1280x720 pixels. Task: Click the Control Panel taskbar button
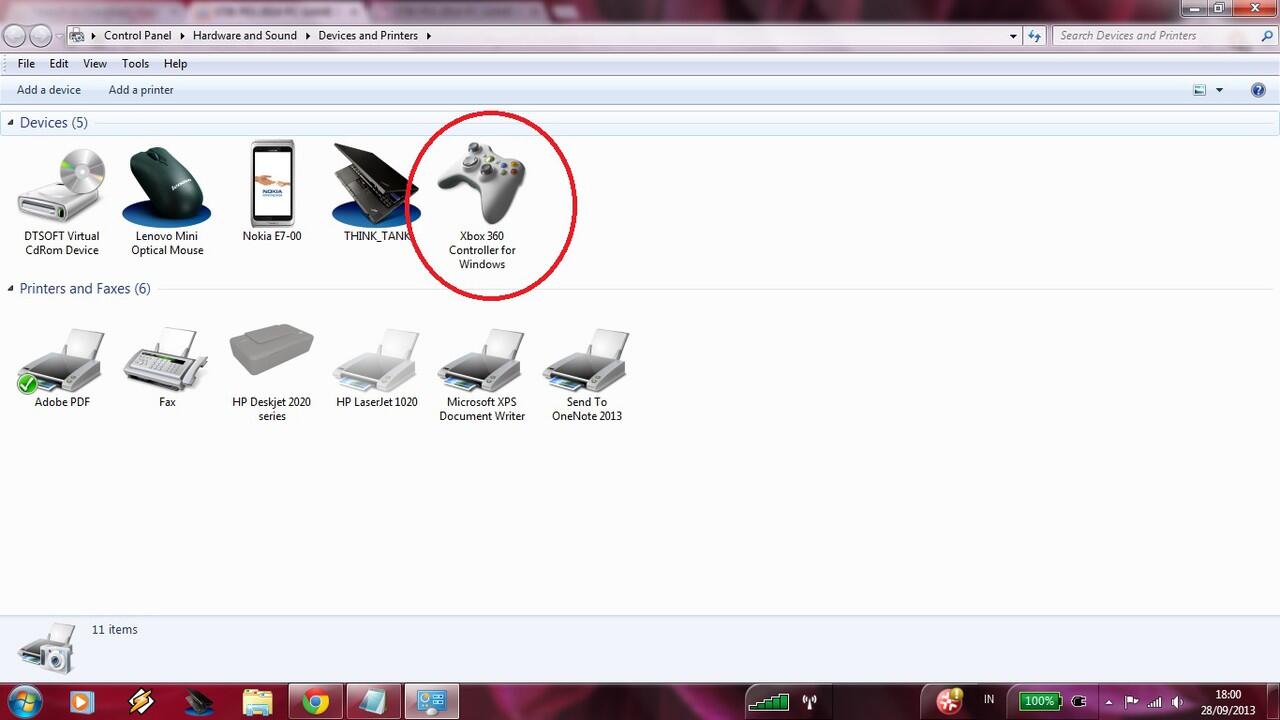[432, 702]
